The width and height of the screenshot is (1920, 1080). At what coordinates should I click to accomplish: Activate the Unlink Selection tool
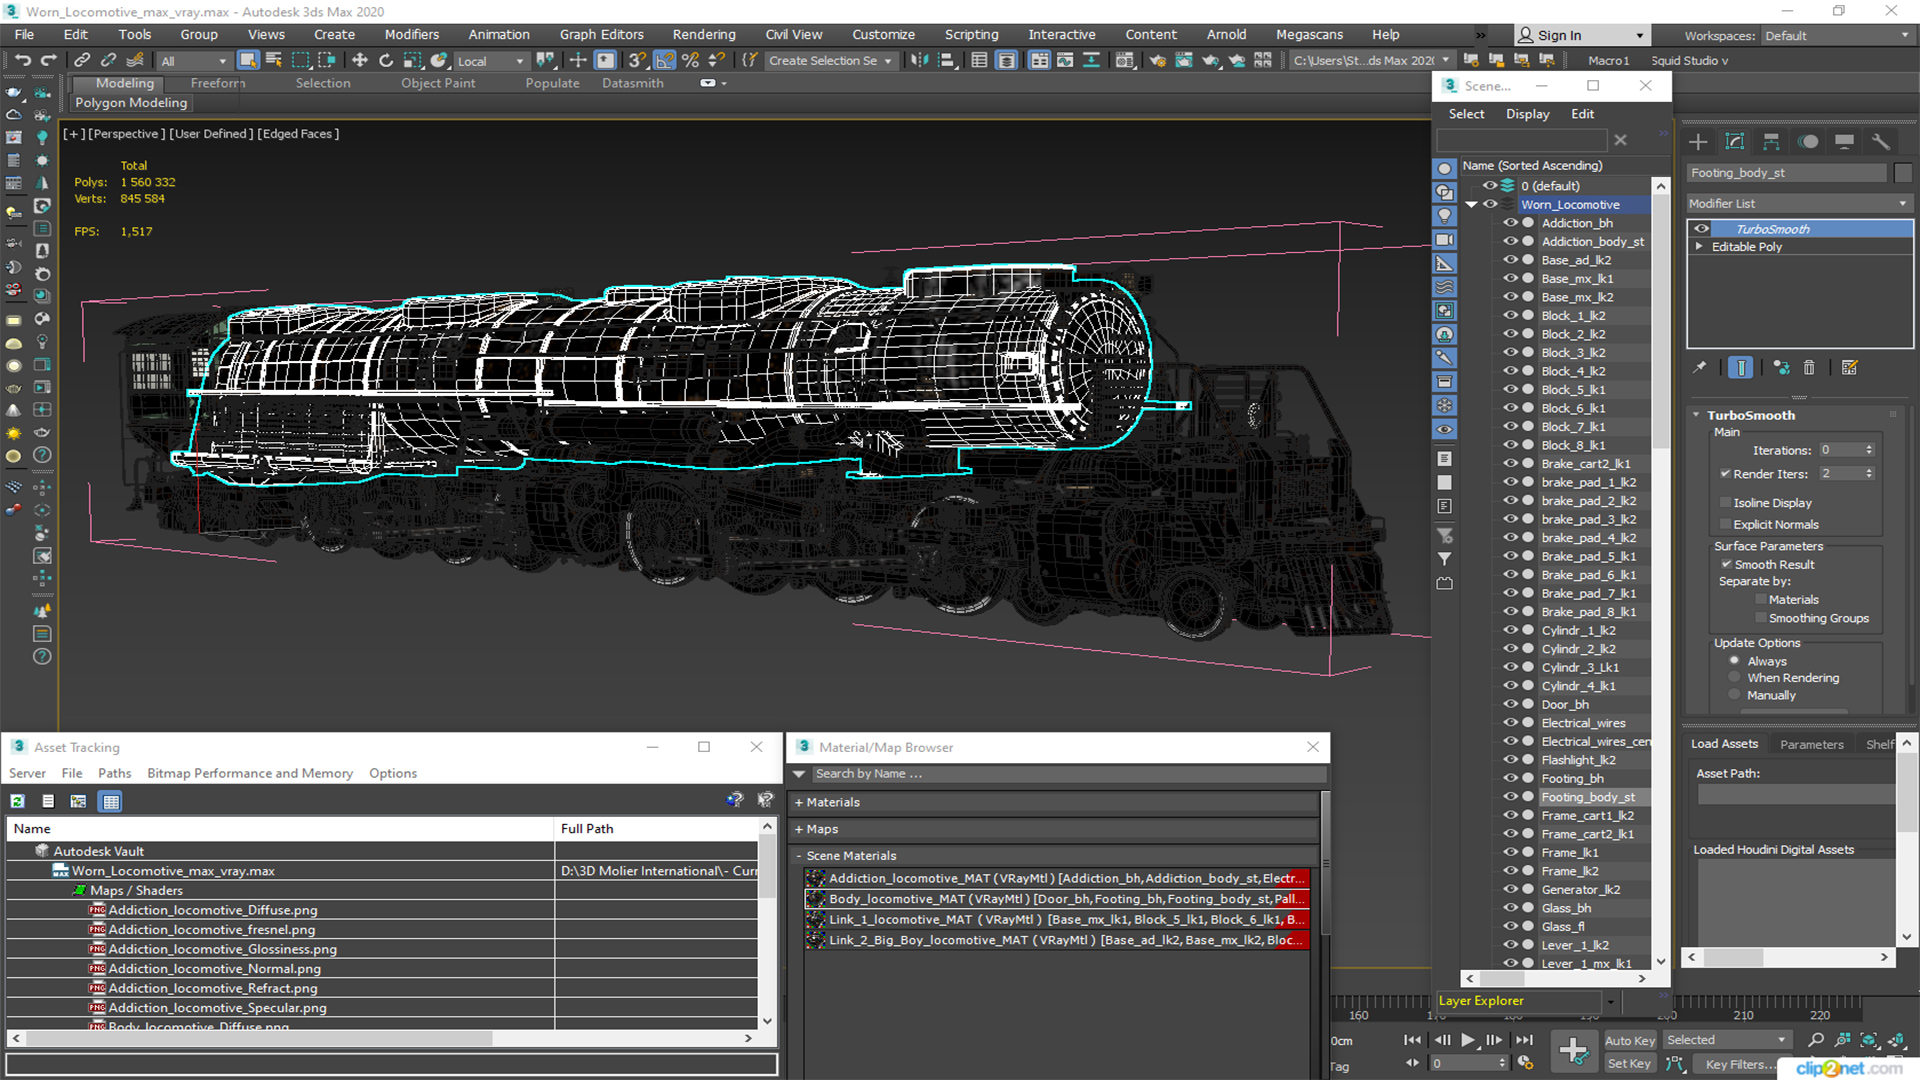(x=109, y=60)
